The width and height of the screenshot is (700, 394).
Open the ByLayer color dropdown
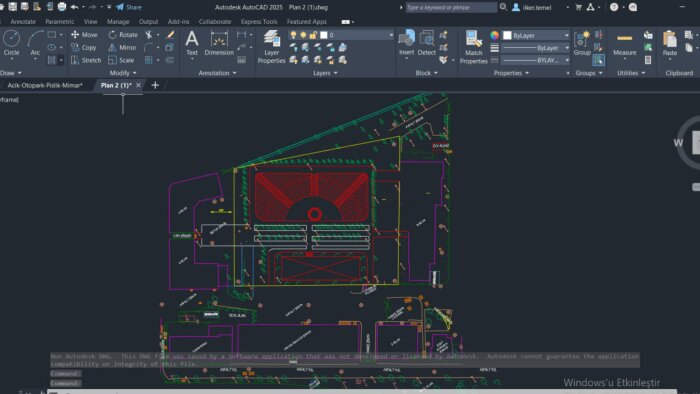tap(567, 35)
